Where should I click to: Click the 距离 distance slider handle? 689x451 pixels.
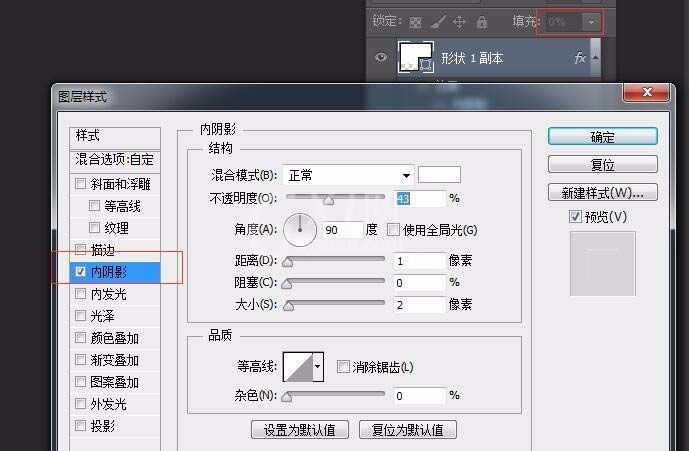(x=287, y=262)
